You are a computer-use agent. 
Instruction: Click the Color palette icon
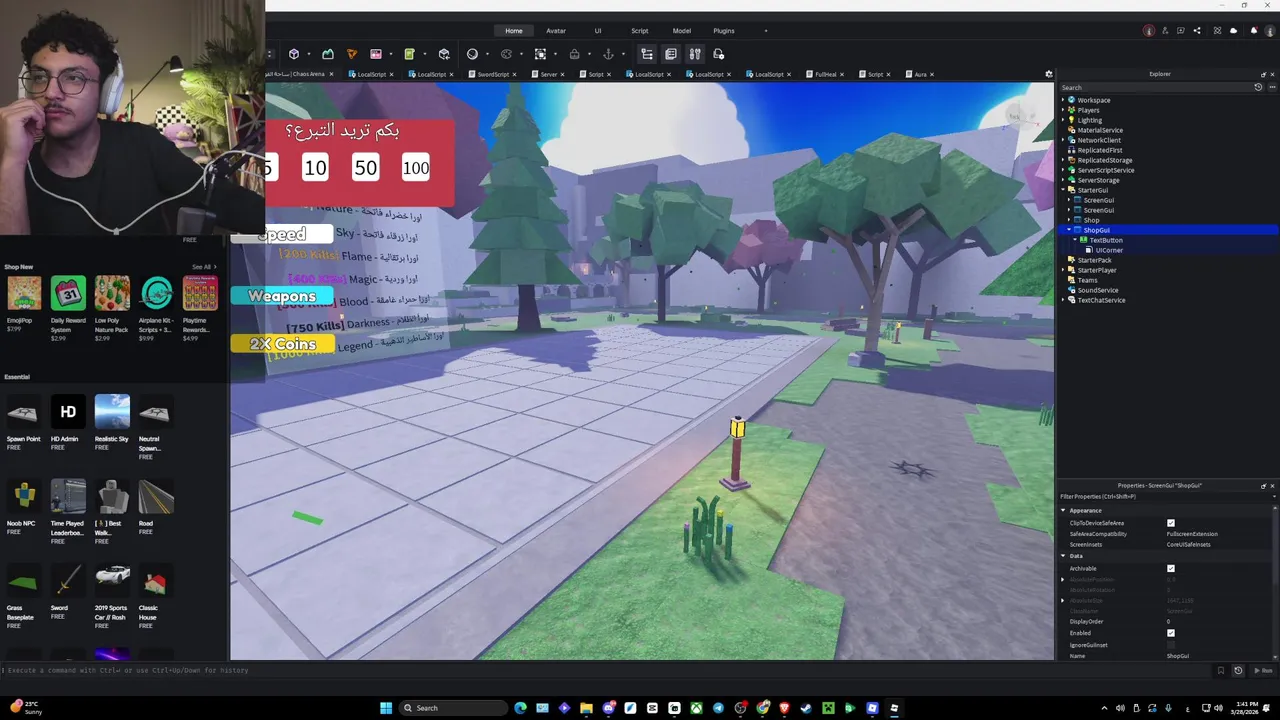pyautogui.click(x=506, y=54)
